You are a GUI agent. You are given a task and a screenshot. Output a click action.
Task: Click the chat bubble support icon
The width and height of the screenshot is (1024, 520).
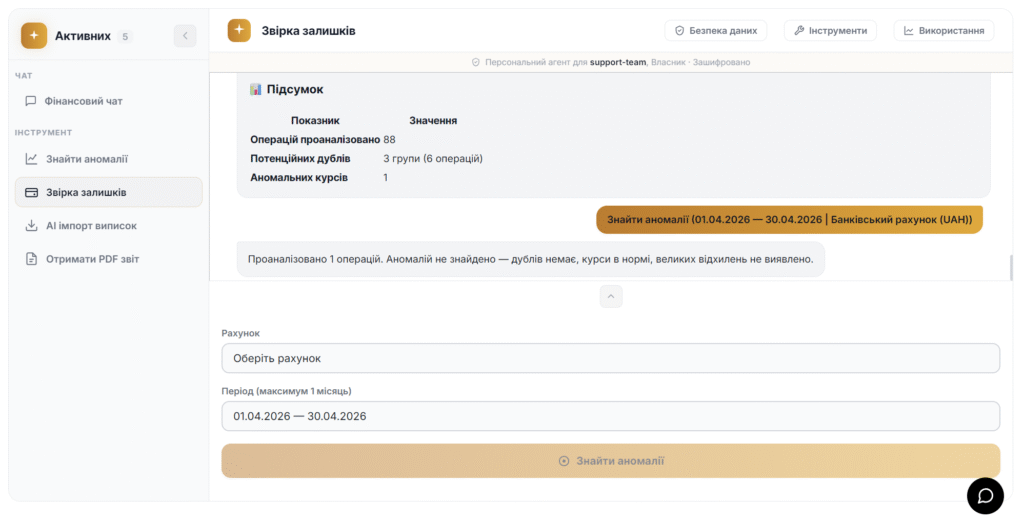(985, 495)
